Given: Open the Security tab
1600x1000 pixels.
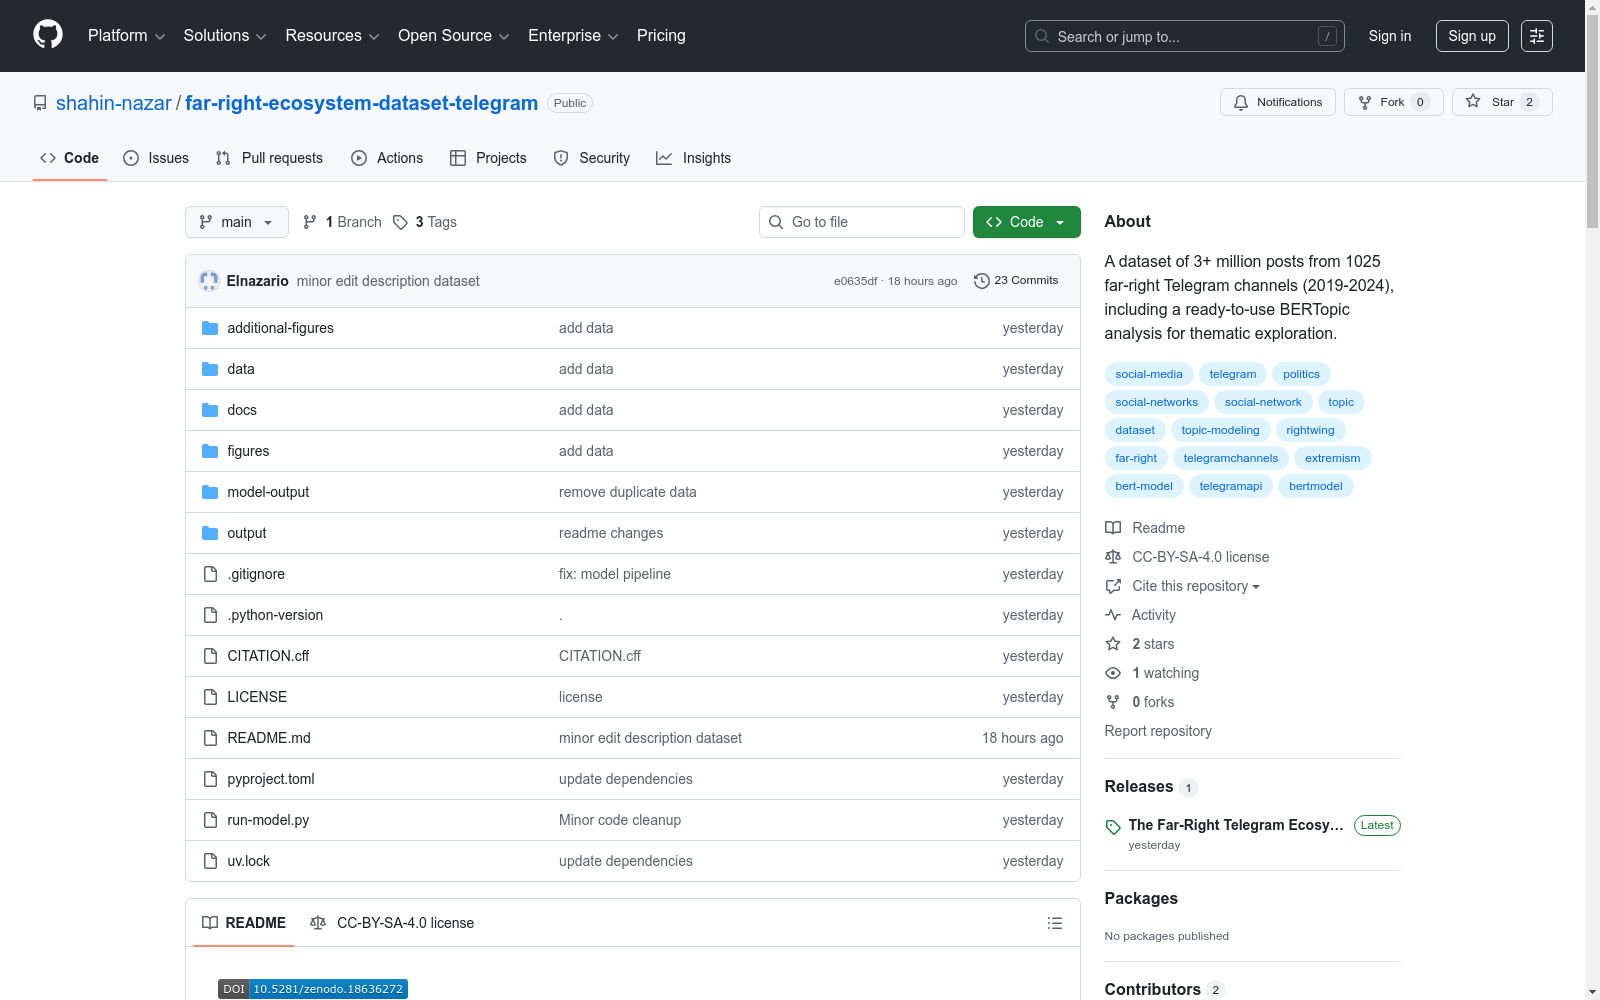Looking at the screenshot, I should [592, 158].
